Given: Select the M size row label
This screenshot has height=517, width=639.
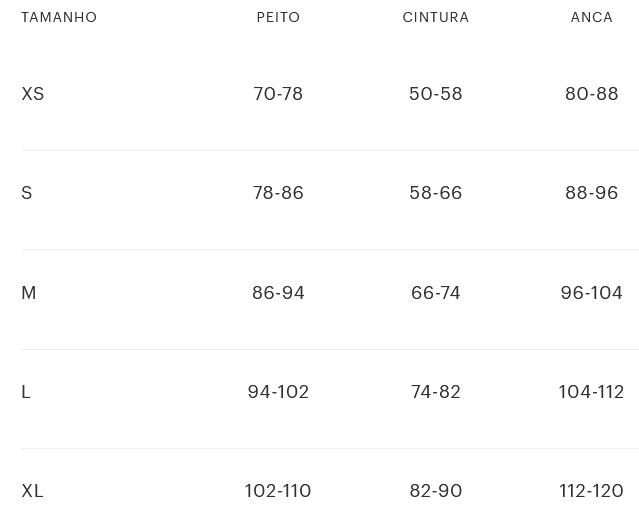Looking at the screenshot, I should [29, 292].
